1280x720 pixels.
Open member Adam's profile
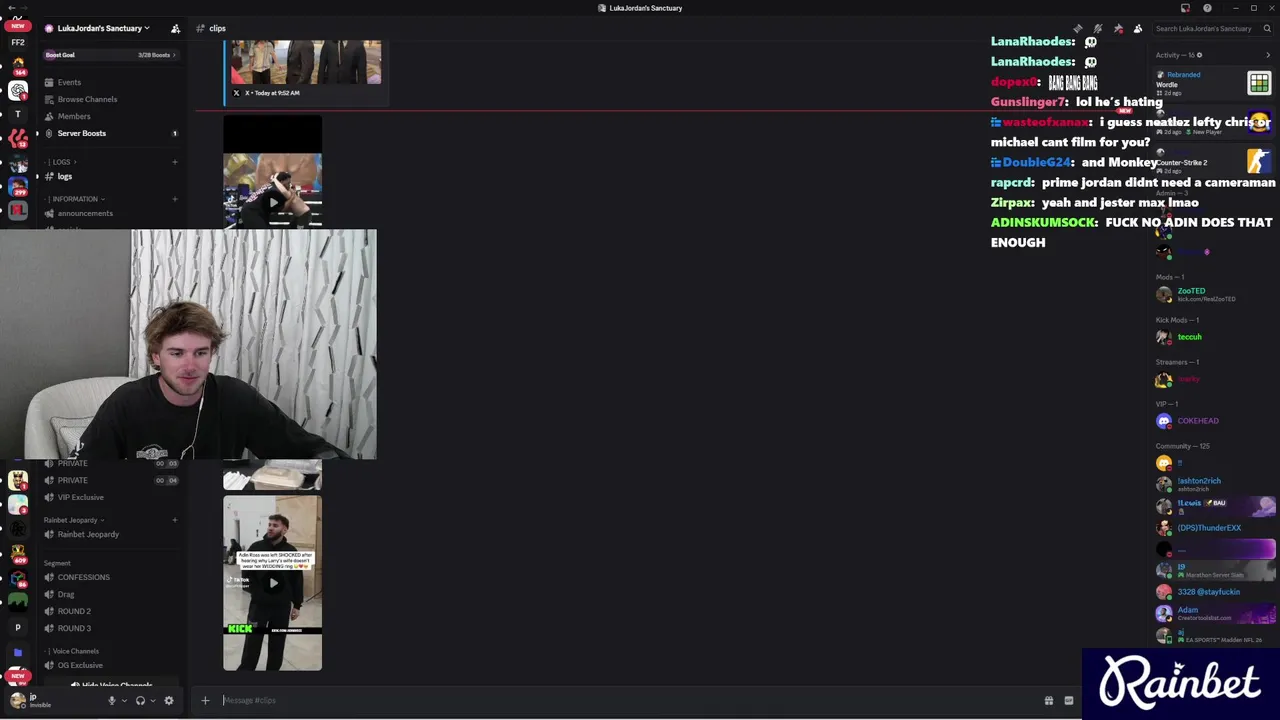pyautogui.click(x=1213, y=613)
